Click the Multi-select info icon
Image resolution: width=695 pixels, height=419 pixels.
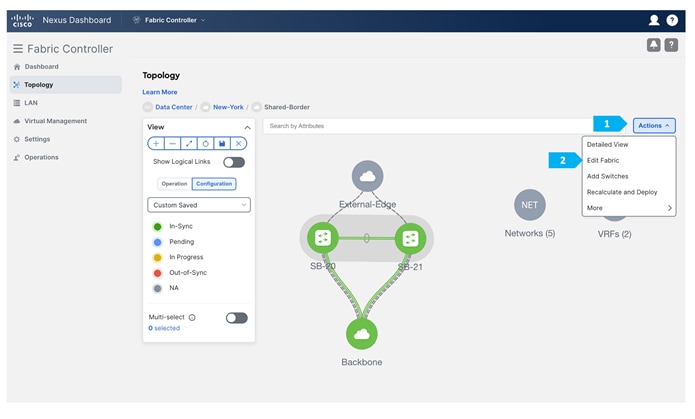[x=192, y=317]
